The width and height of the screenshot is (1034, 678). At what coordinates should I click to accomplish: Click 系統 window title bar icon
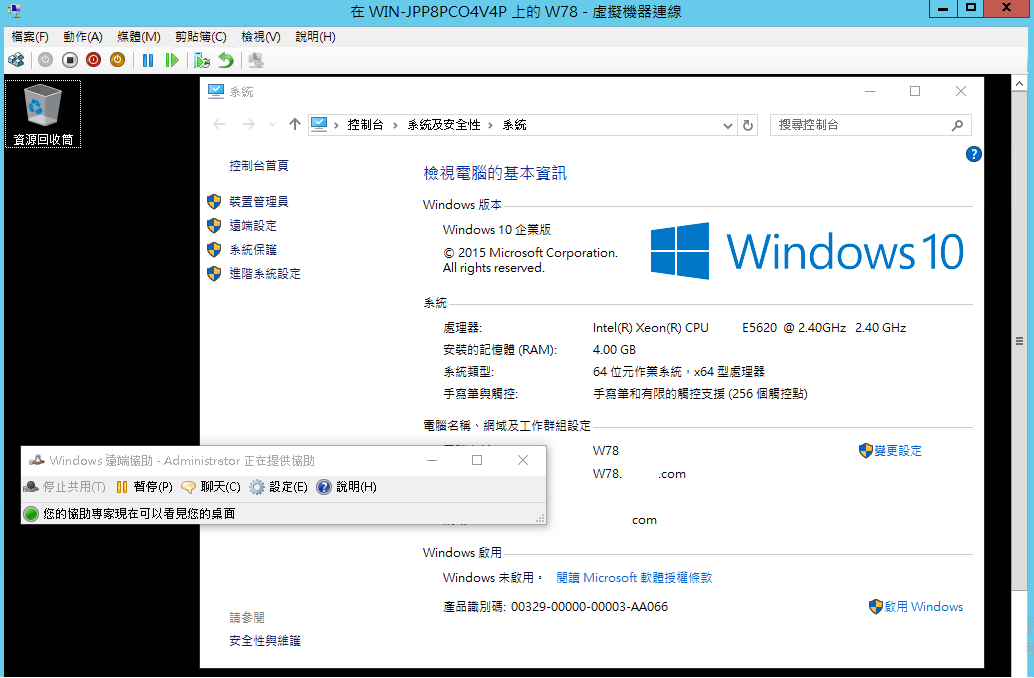[x=216, y=91]
